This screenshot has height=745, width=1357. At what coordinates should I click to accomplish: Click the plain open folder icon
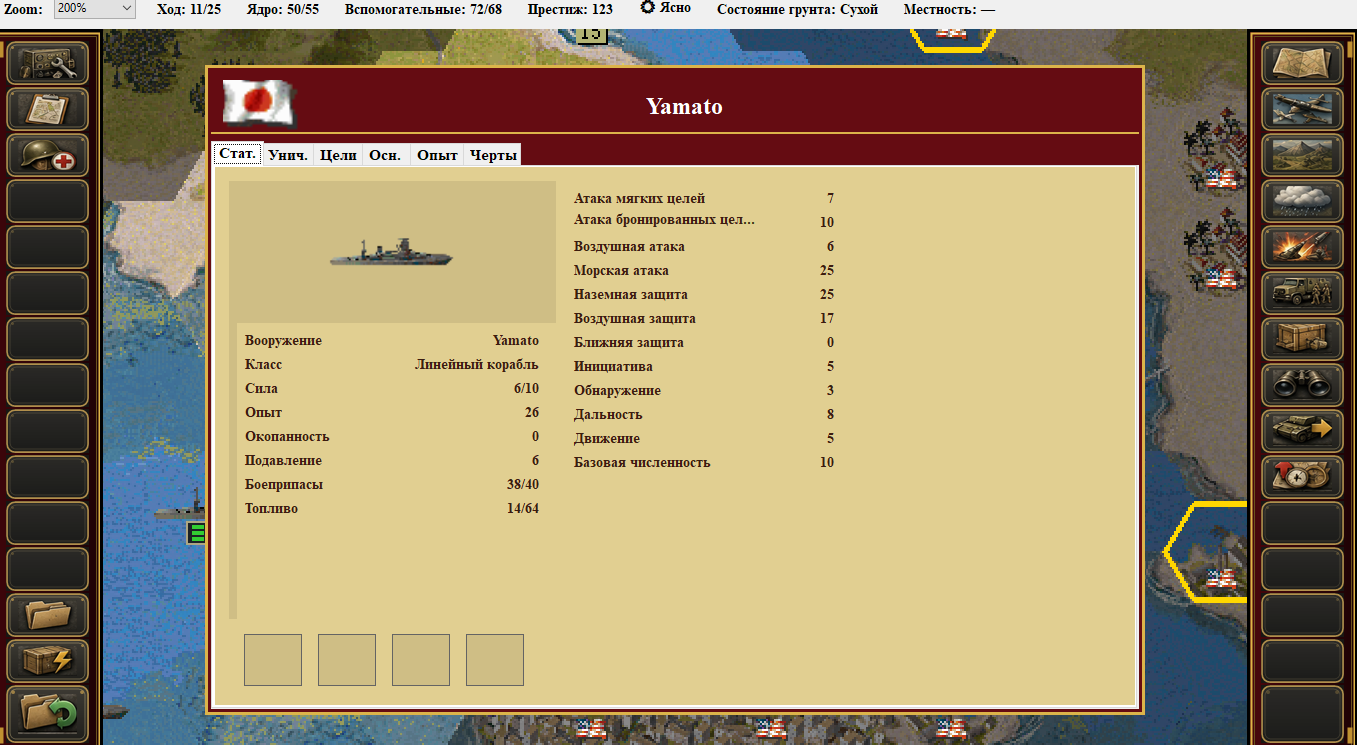[x=48, y=615]
